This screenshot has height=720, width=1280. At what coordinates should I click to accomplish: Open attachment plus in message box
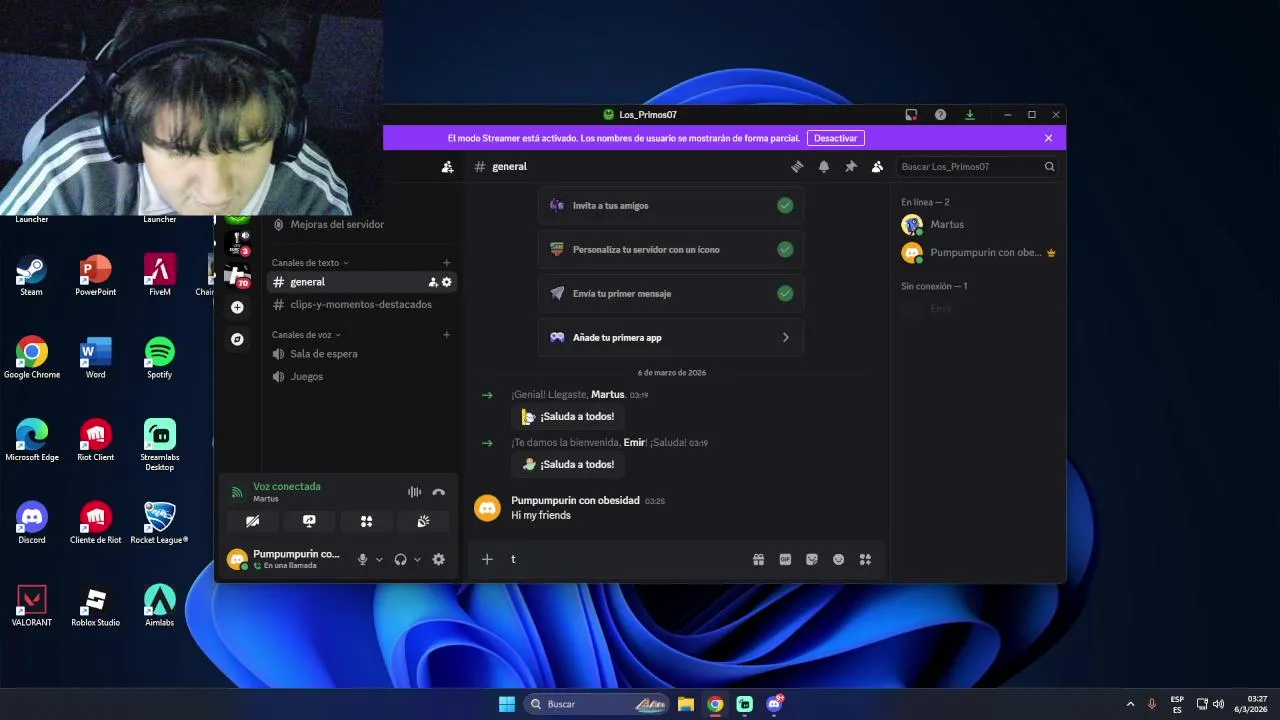pyautogui.click(x=487, y=560)
